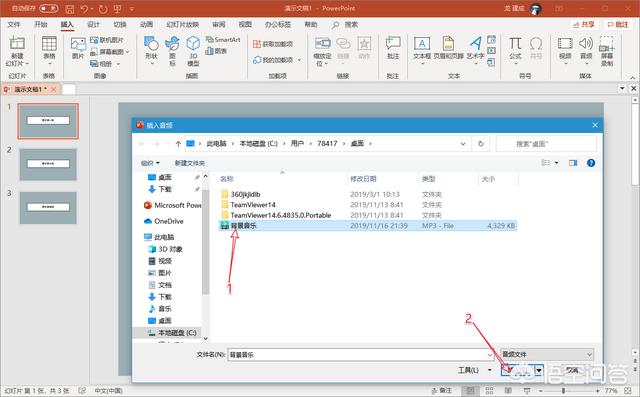This screenshot has width=640, height=397.
Task: Switch to the 开始 ribbon tab
Action: [x=40, y=24]
